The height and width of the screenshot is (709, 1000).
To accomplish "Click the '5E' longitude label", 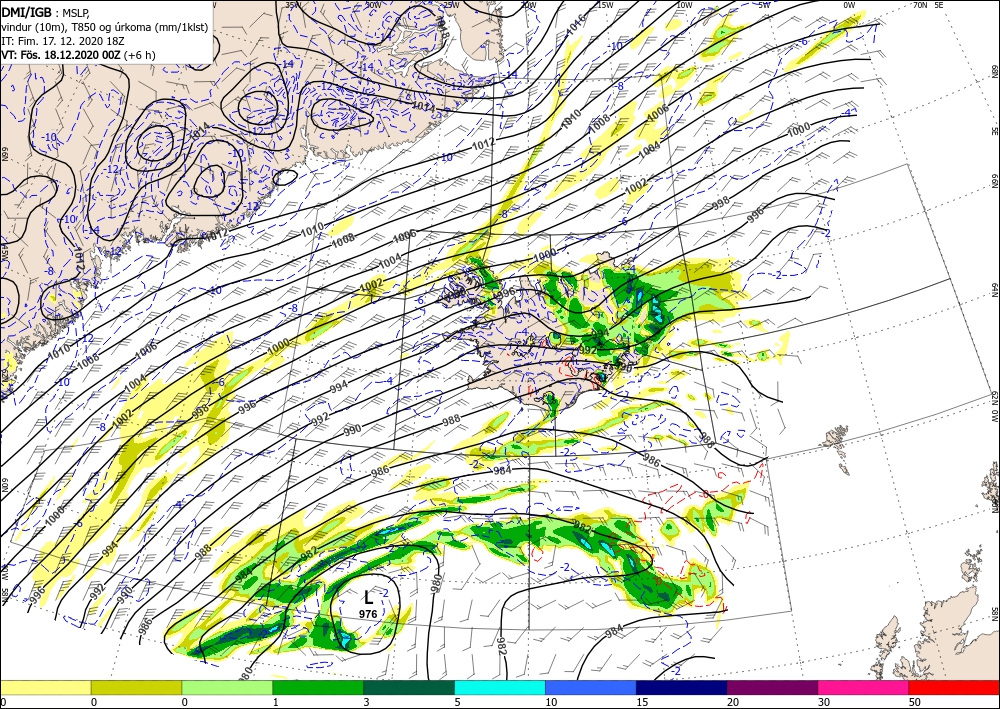I will (x=939, y=4).
